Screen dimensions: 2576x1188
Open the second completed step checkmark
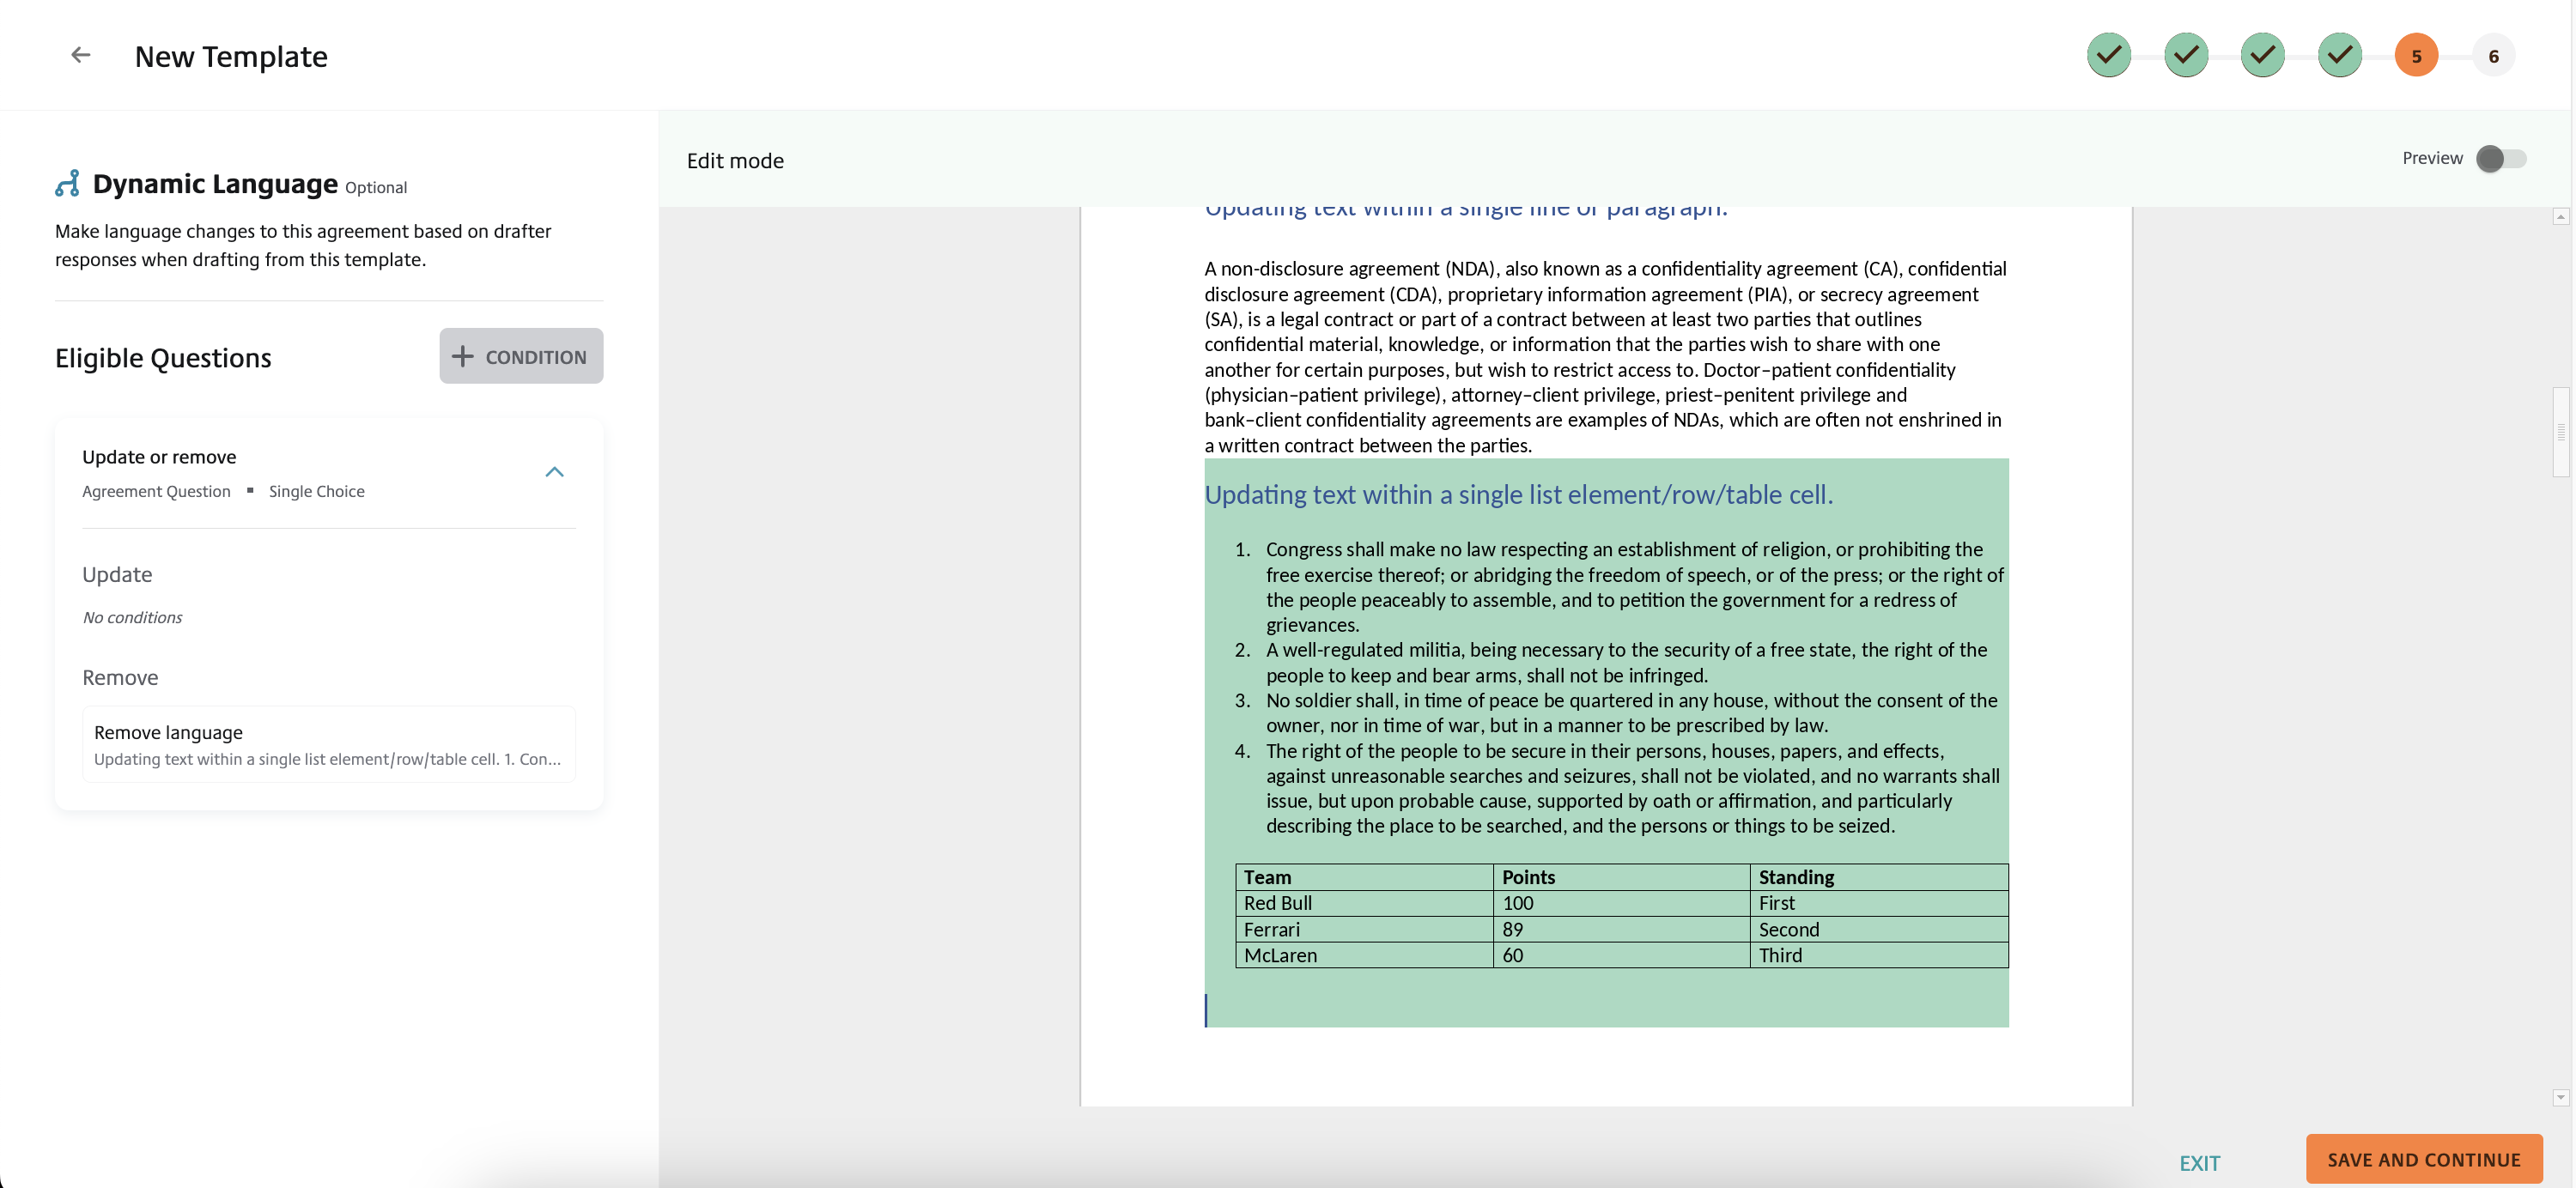coord(2186,55)
